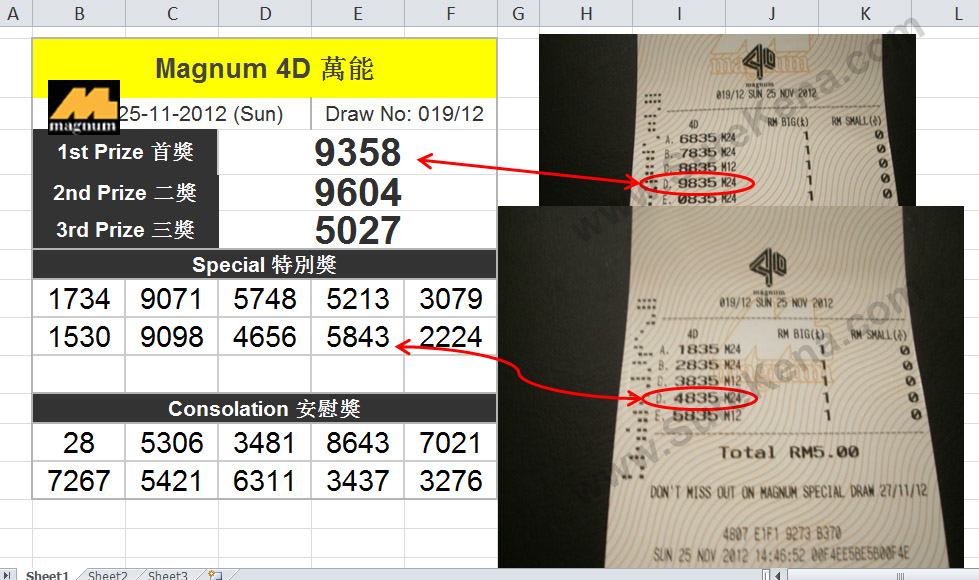979x580 pixels.
Task: Click the Draw No: 019/12 cell
Action: tap(404, 114)
